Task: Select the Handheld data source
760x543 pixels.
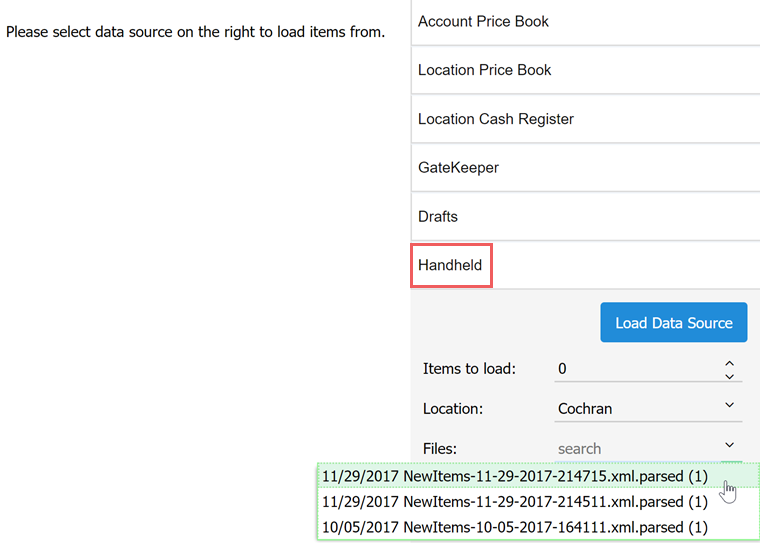Action: pyautogui.click(x=586, y=265)
